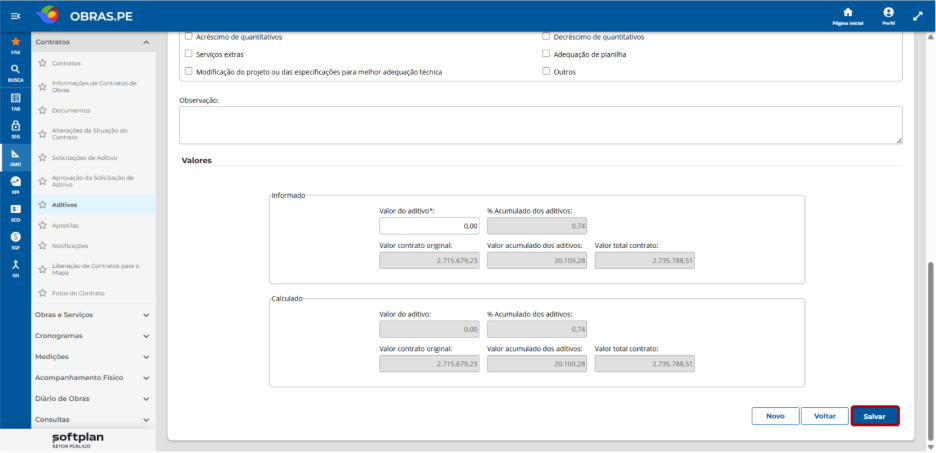Screen dimensions: 936x453
Task: Select Solicitações de Aditivo menu item
Action: (x=84, y=158)
